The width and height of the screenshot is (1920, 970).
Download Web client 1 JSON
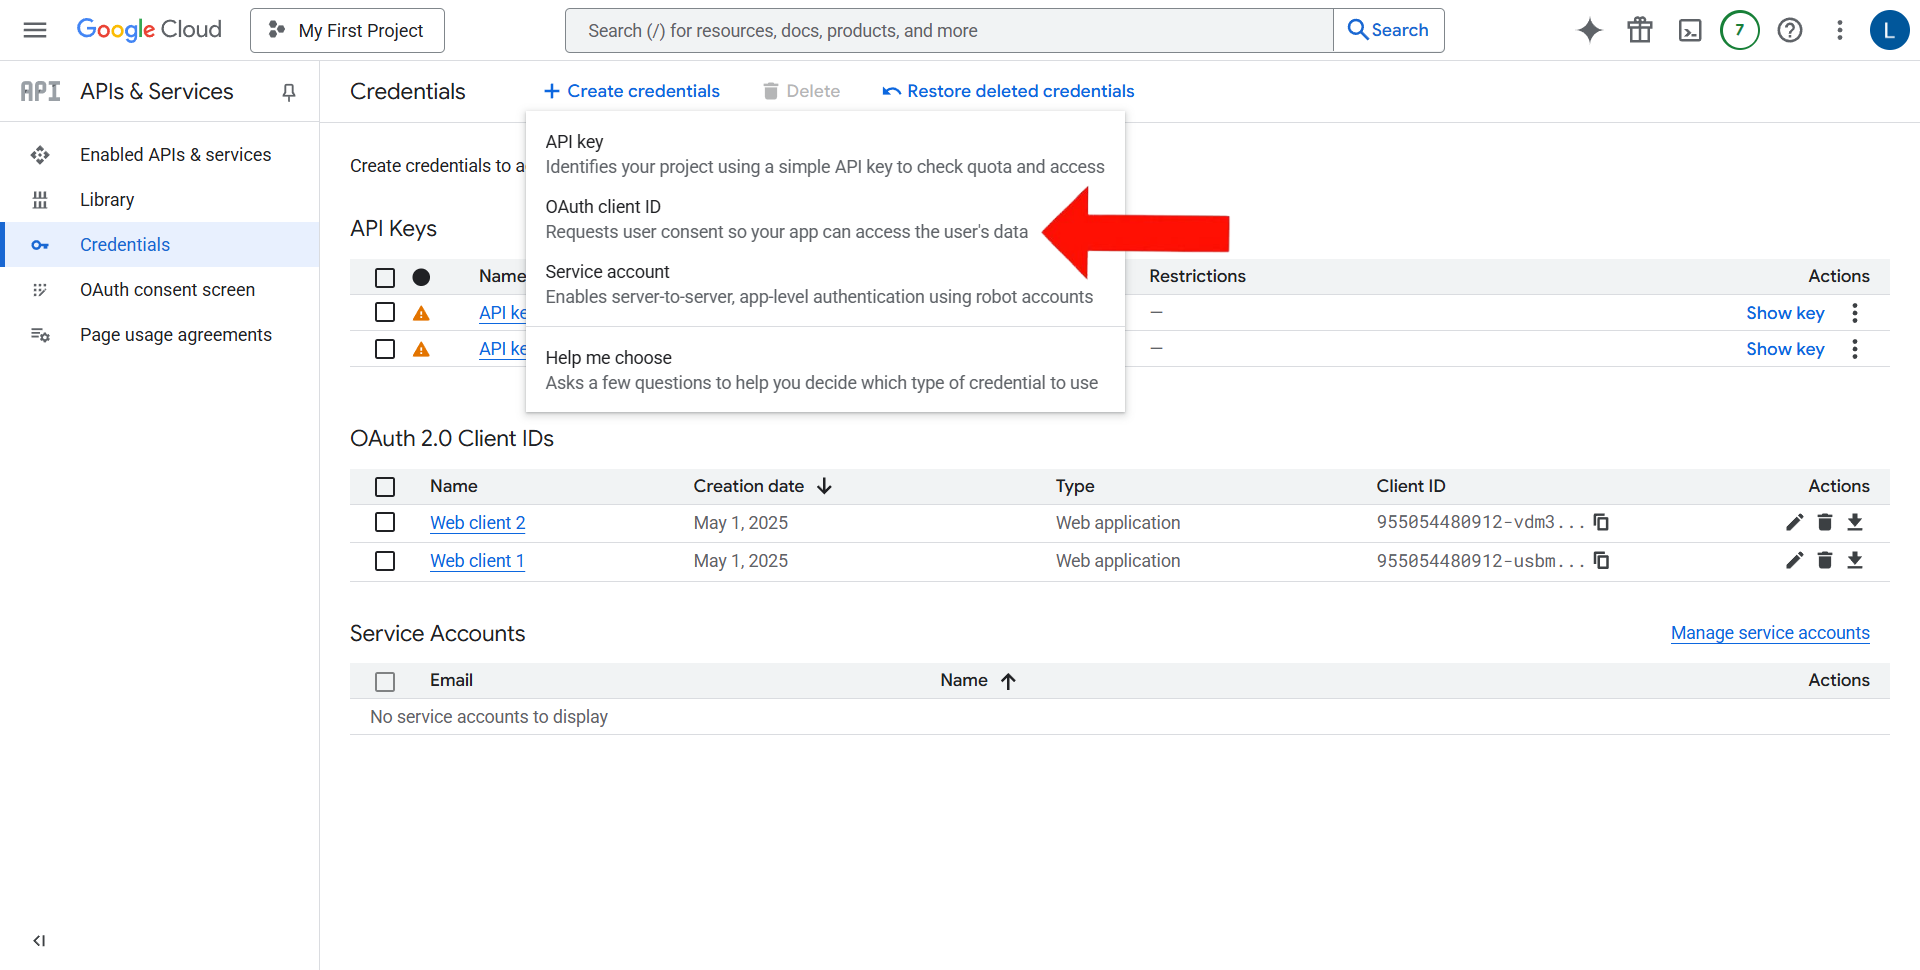[1855, 560]
